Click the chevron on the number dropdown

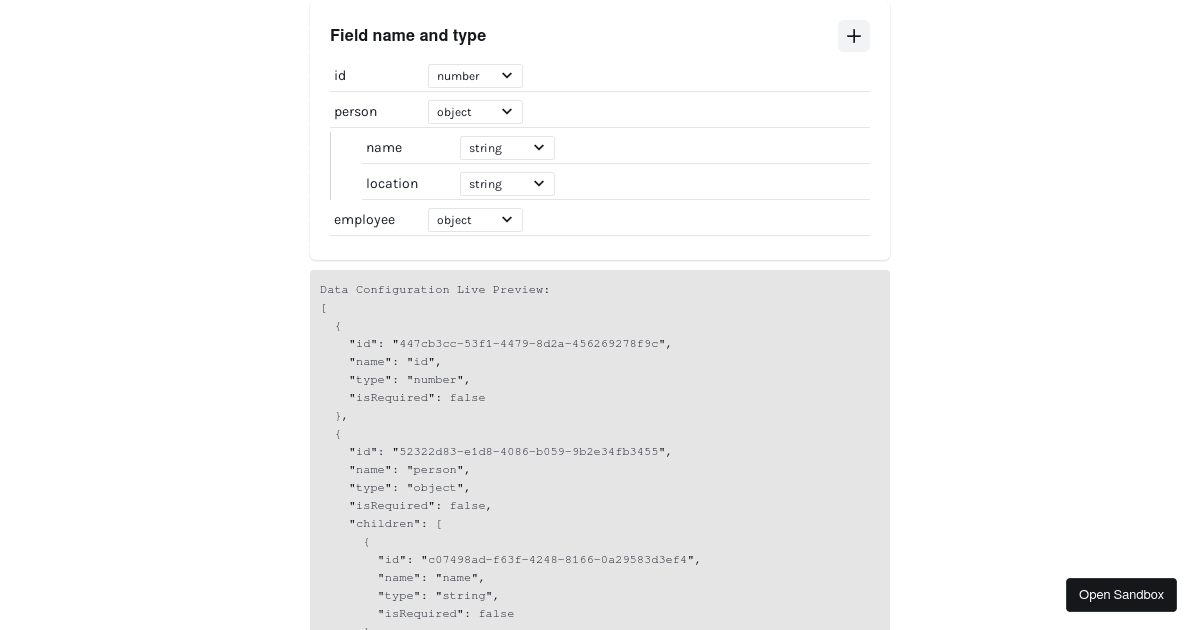(x=507, y=76)
